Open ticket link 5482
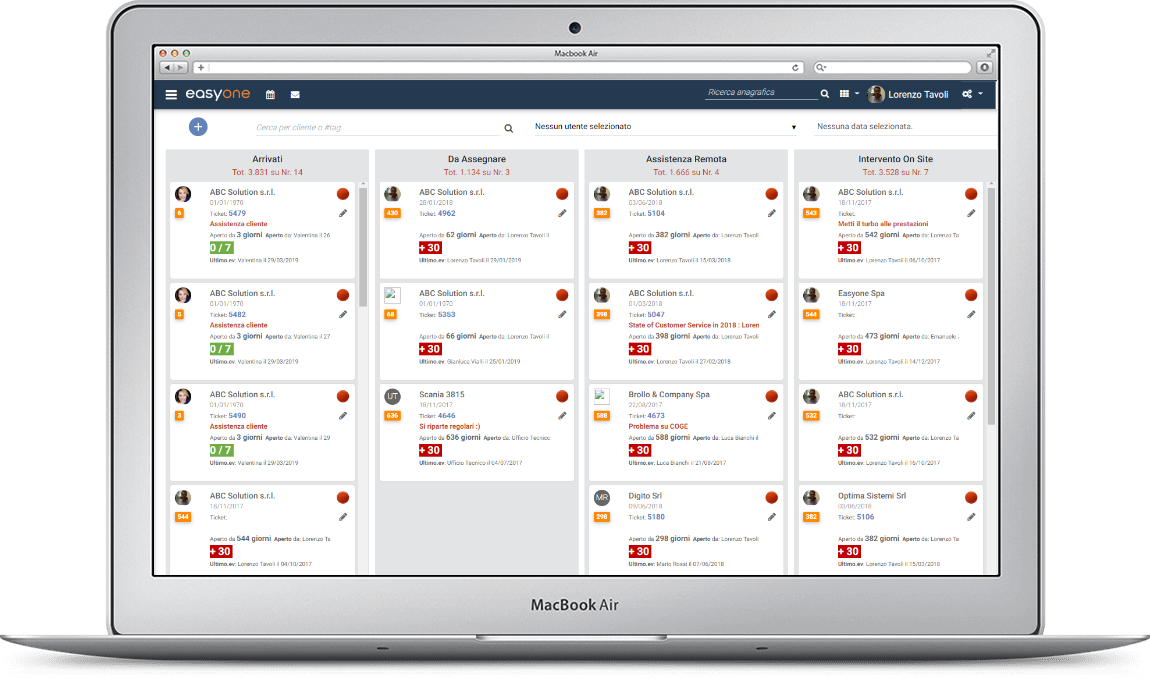The width and height of the screenshot is (1150, 679). tap(237, 315)
